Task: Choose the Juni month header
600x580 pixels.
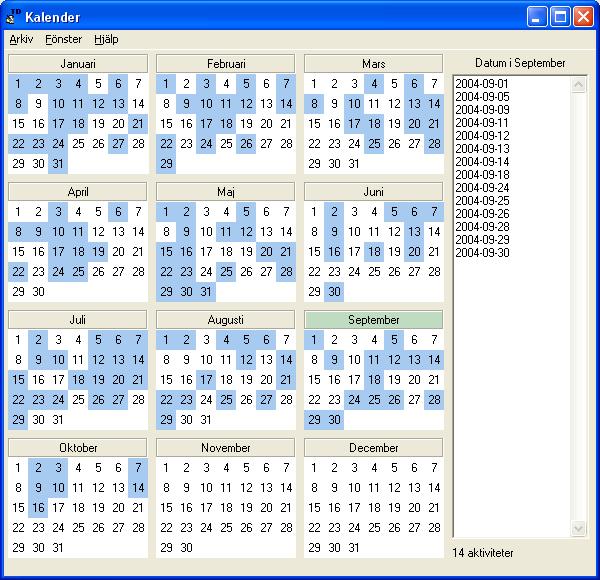Action: [373, 191]
